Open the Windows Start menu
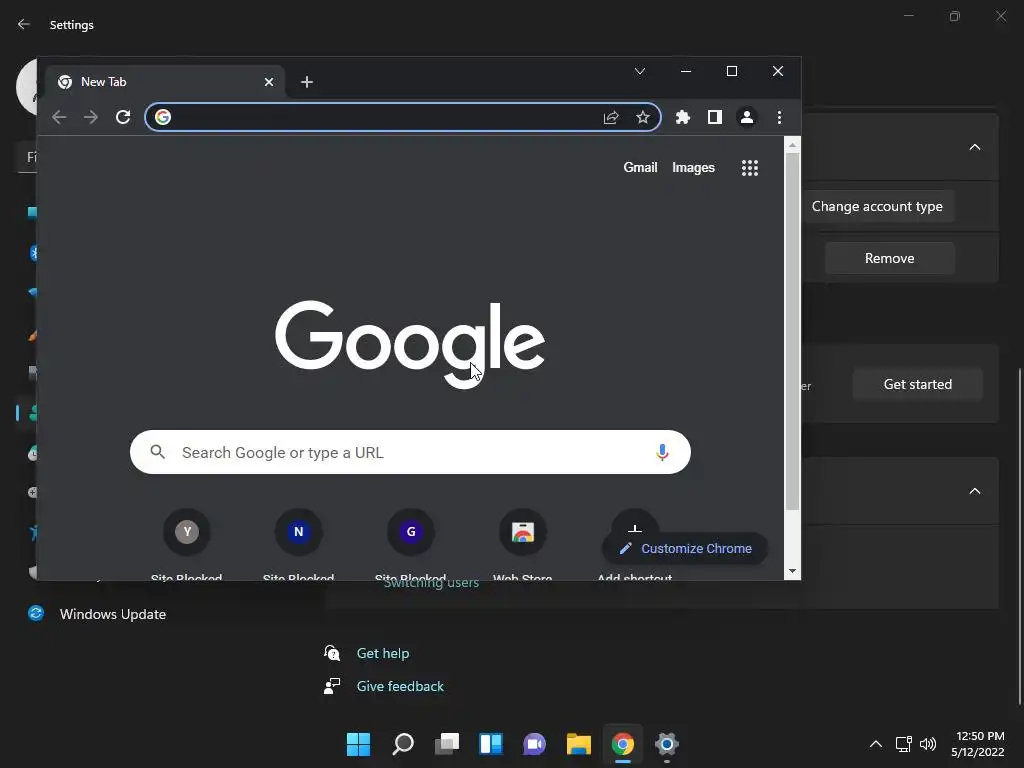1024x768 pixels. pyautogui.click(x=359, y=744)
